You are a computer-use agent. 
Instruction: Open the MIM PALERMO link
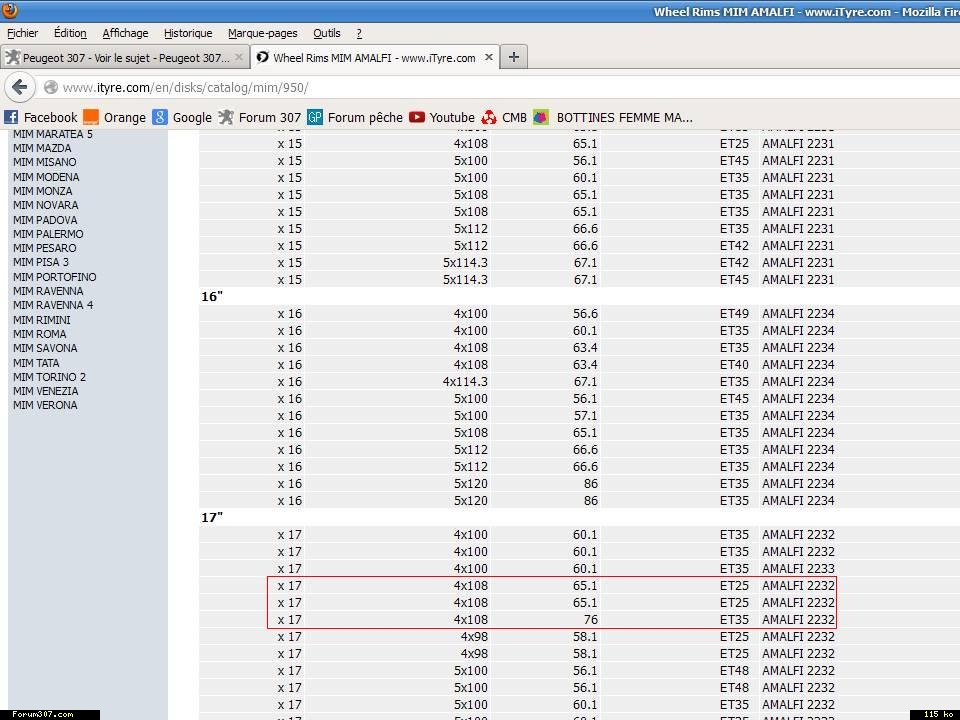48,234
